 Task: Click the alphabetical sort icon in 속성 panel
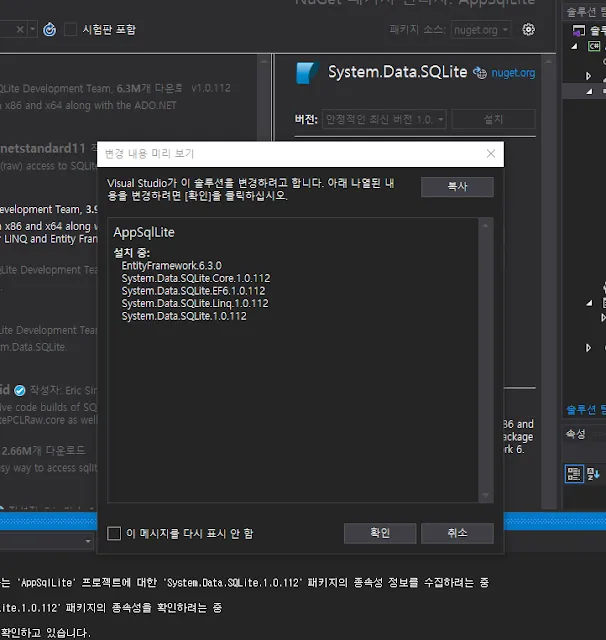[593, 474]
